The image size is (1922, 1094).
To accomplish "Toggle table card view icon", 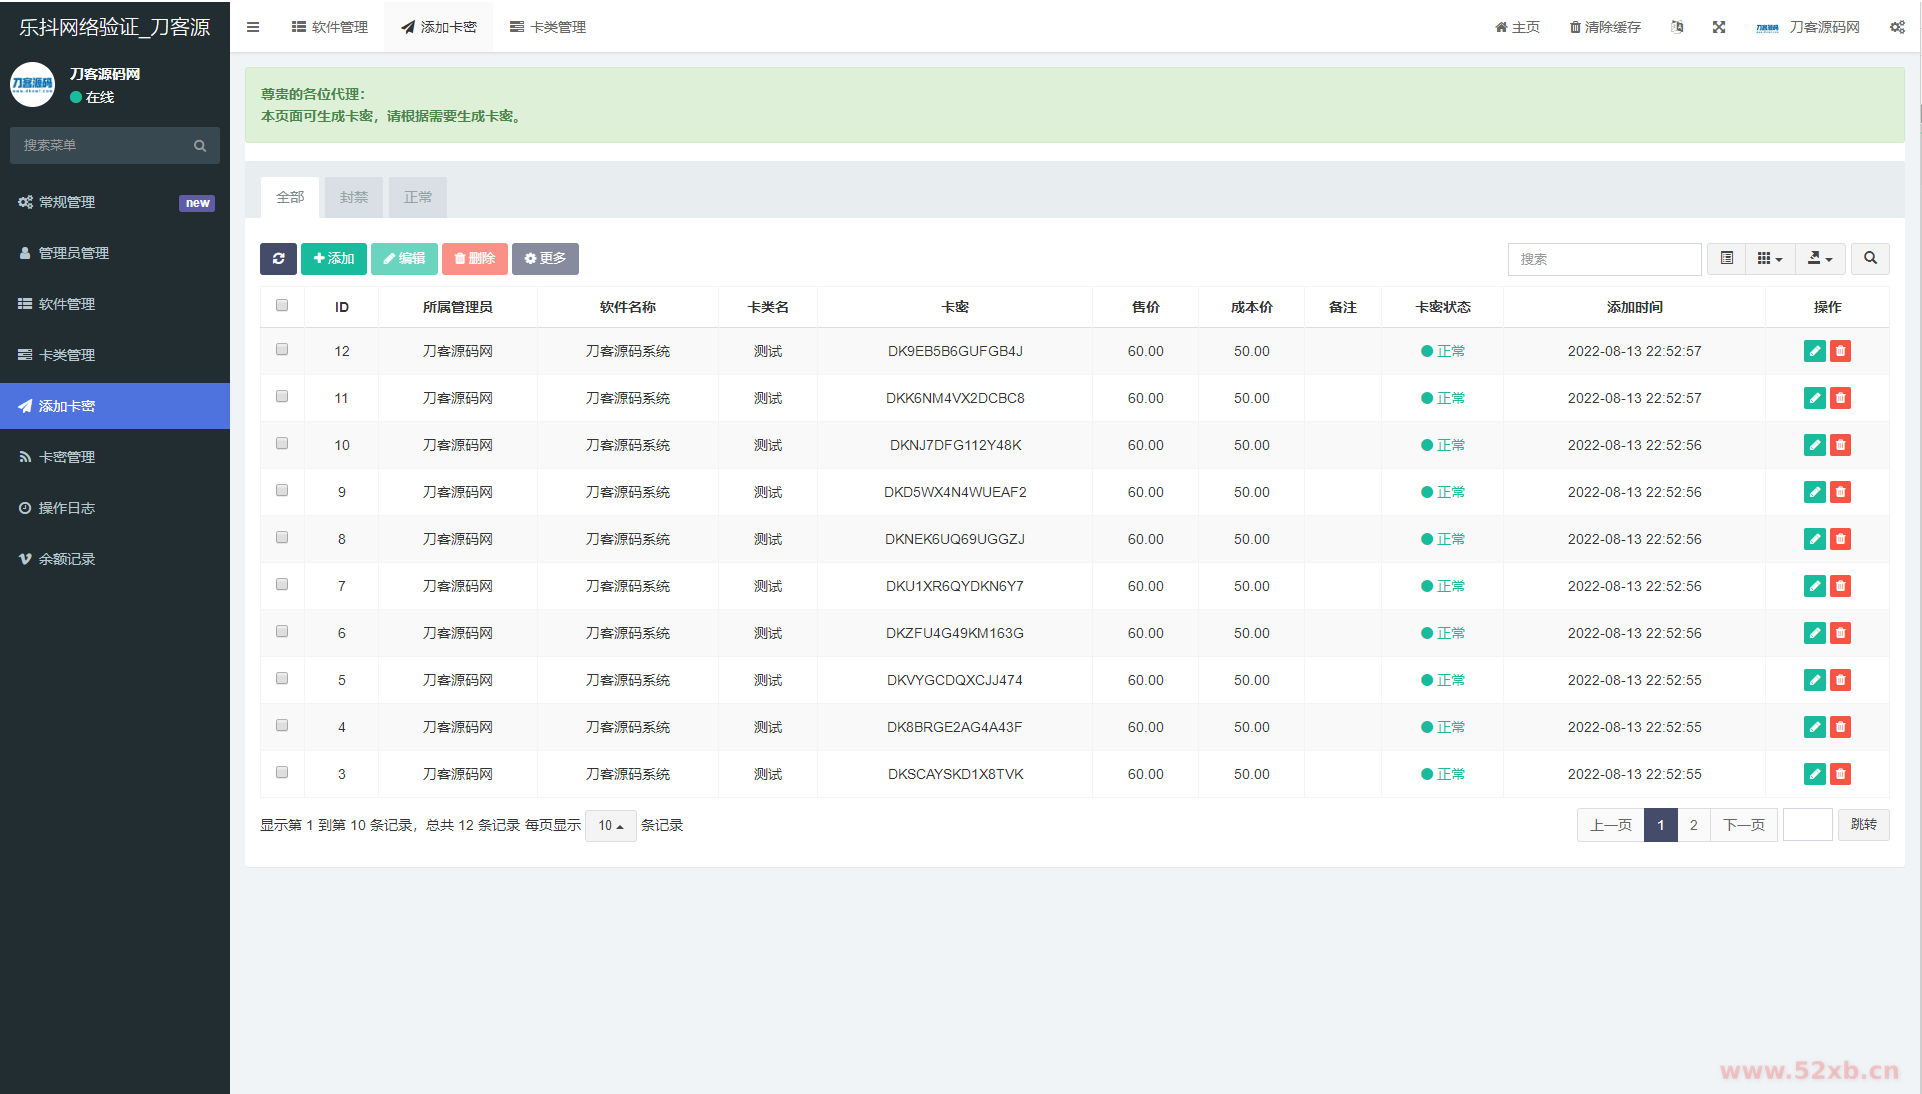I will click(1727, 259).
